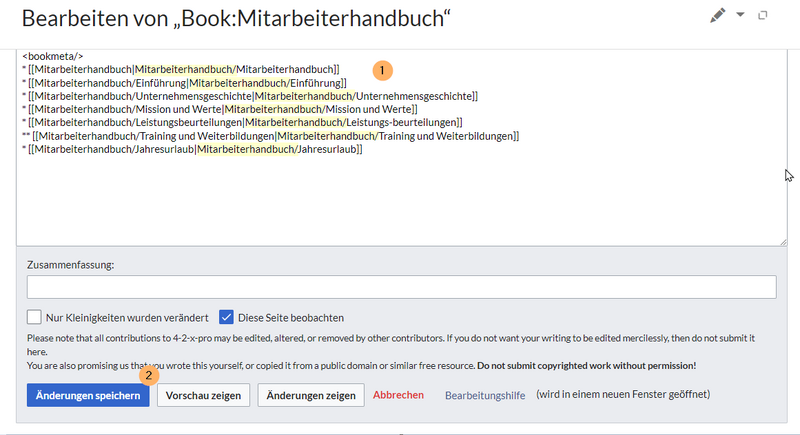Viewport: 800px width, 435px height.
Task: Click the fullscreen squares icon in the header
Action: tap(763, 16)
